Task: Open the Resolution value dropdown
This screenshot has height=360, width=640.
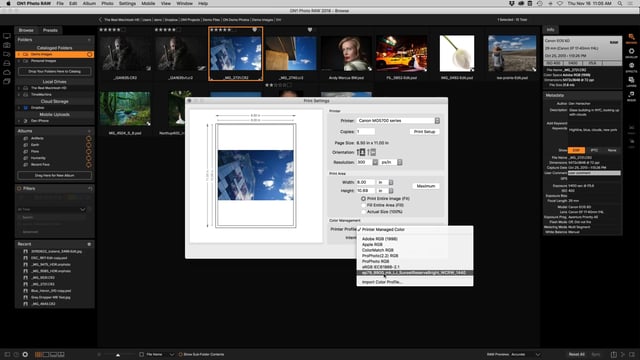Action: coord(375,162)
